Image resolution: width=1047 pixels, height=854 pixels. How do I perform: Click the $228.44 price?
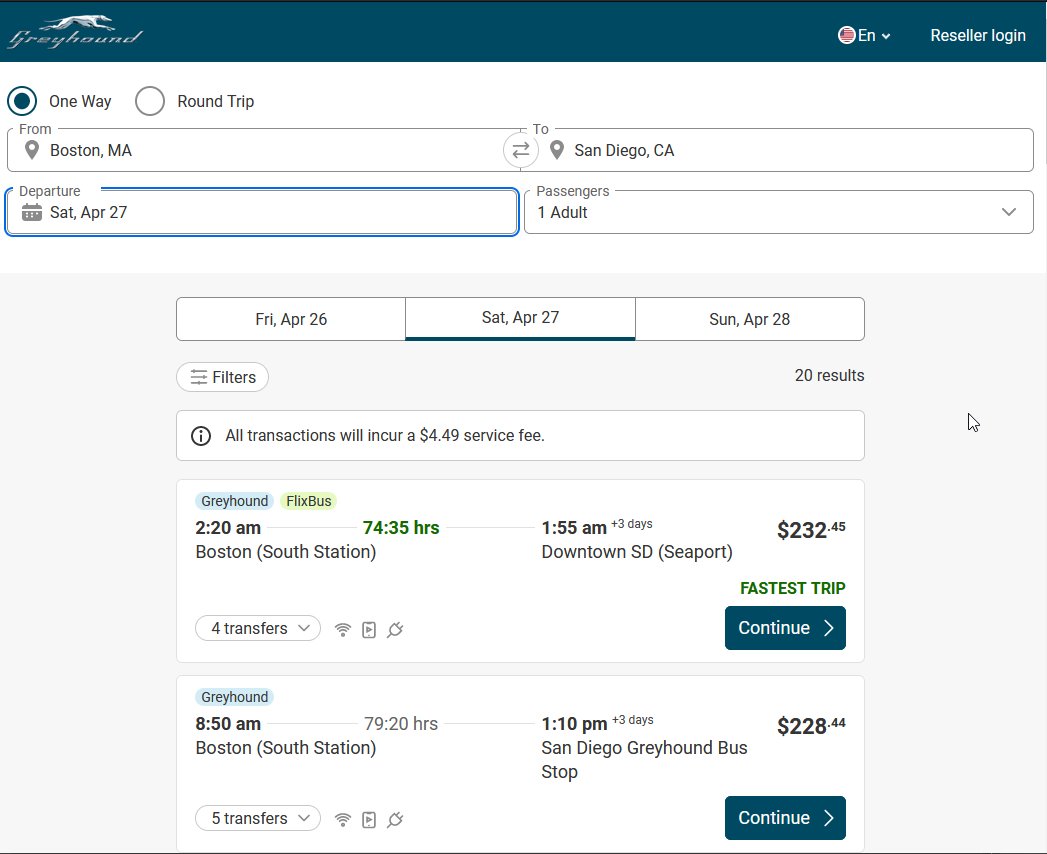tap(811, 725)
